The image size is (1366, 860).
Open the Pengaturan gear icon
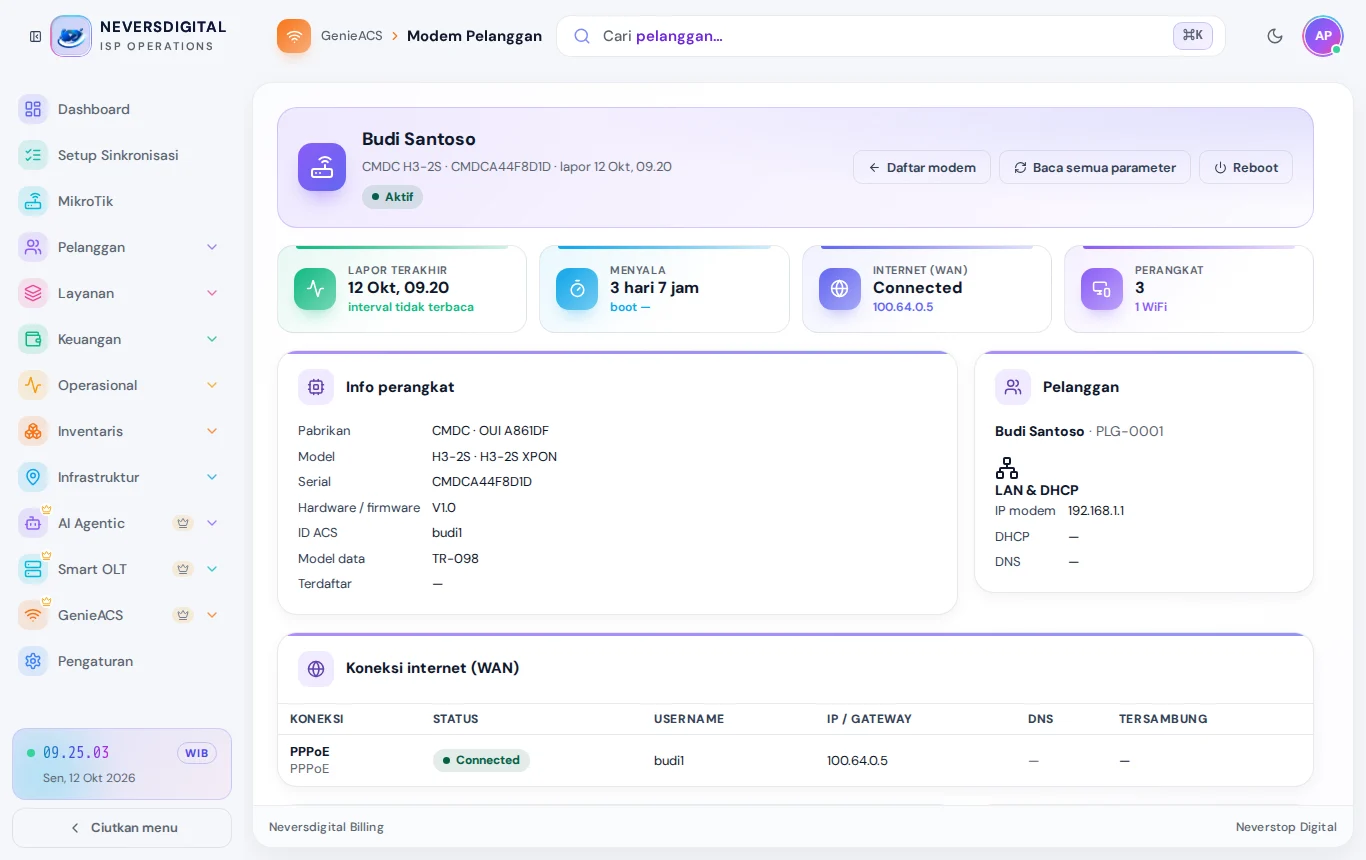[33, 661]
